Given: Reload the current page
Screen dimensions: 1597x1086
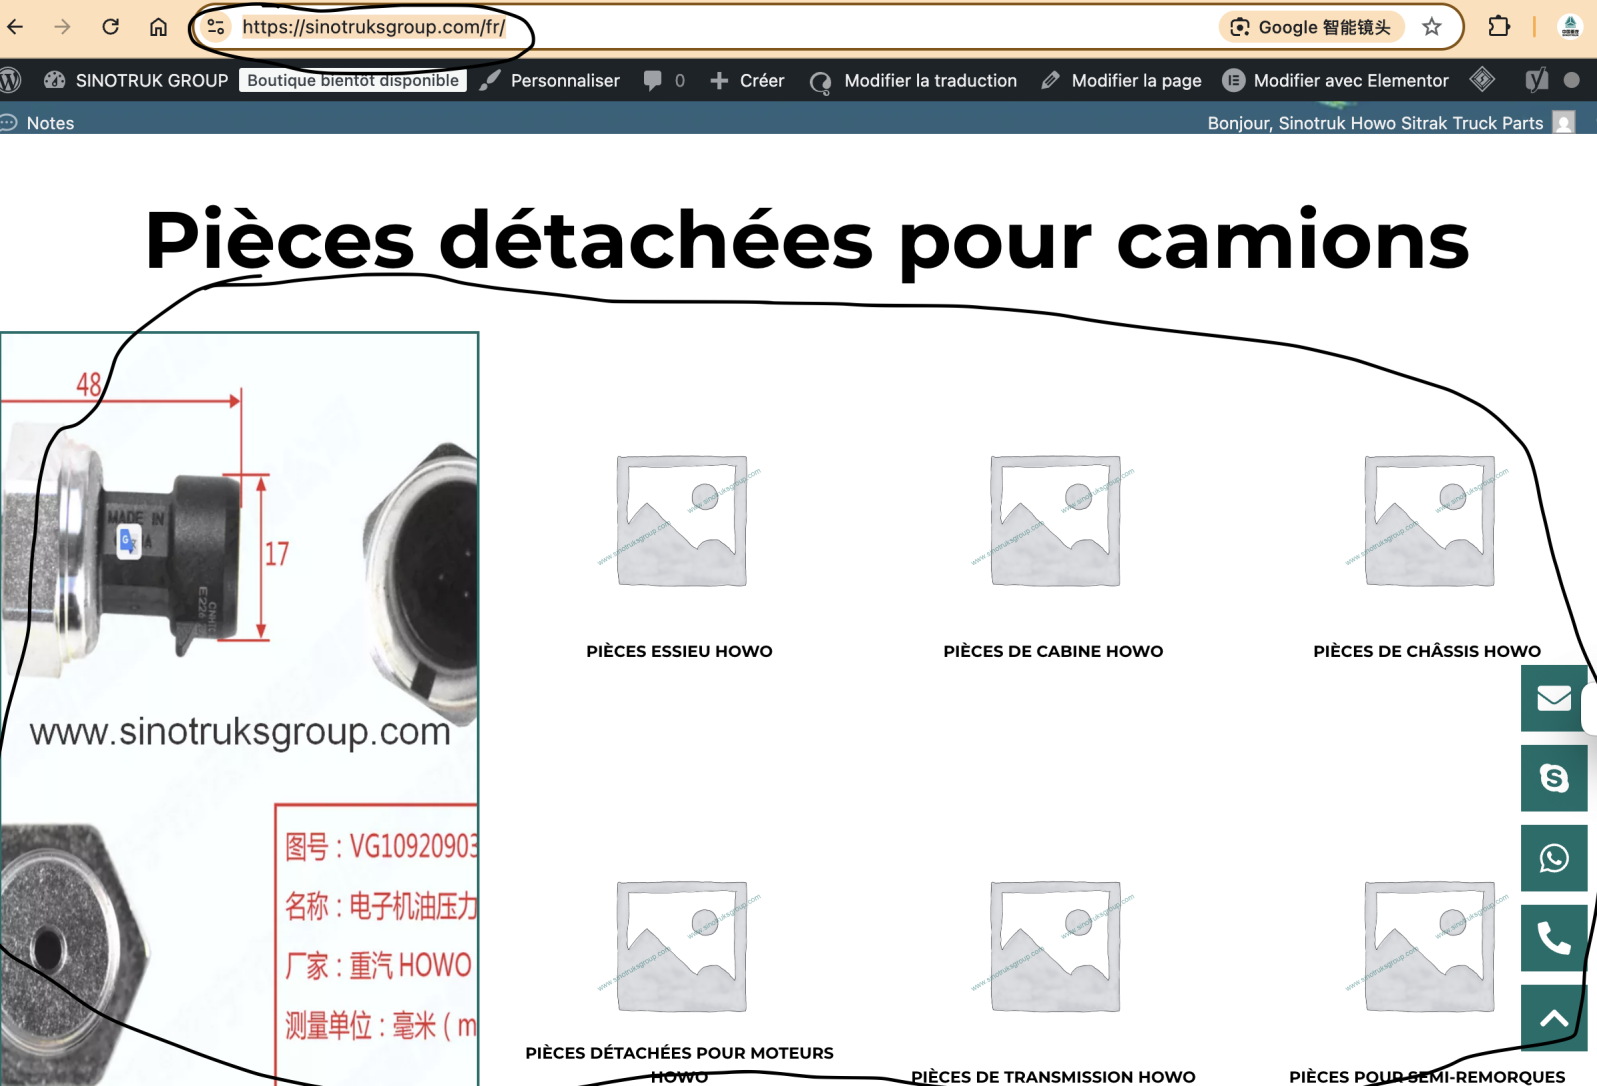Looking at the screenshot, I should 110,27.
